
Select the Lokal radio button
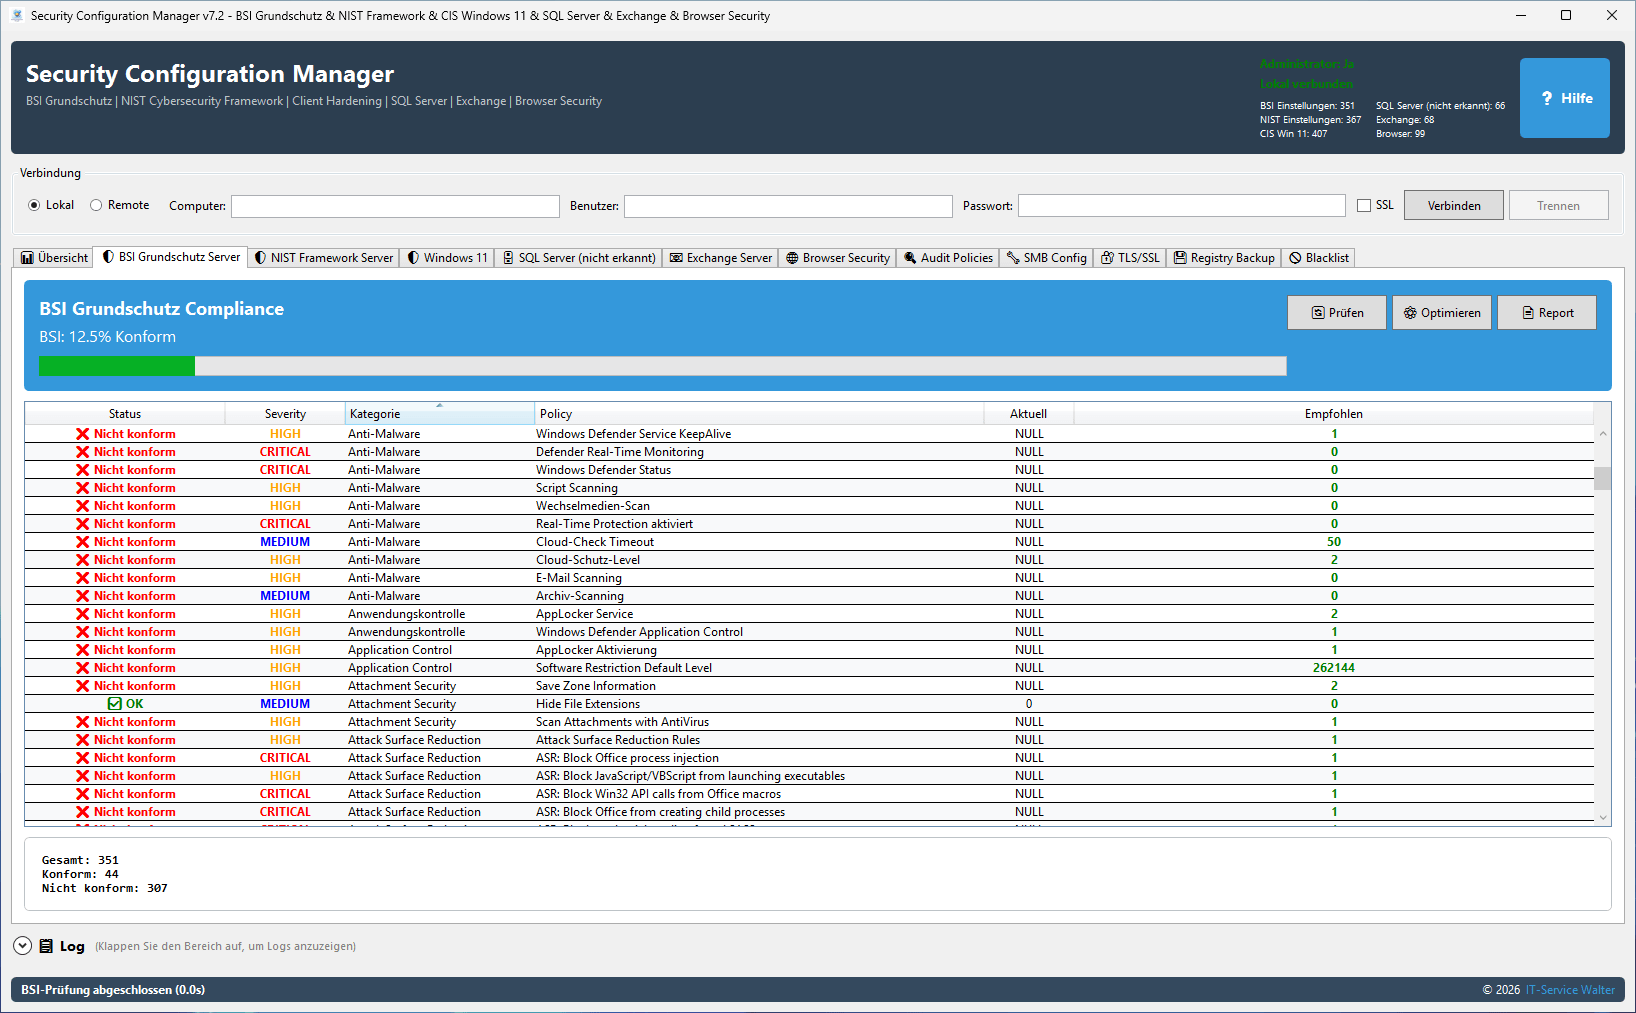point(35,205)
